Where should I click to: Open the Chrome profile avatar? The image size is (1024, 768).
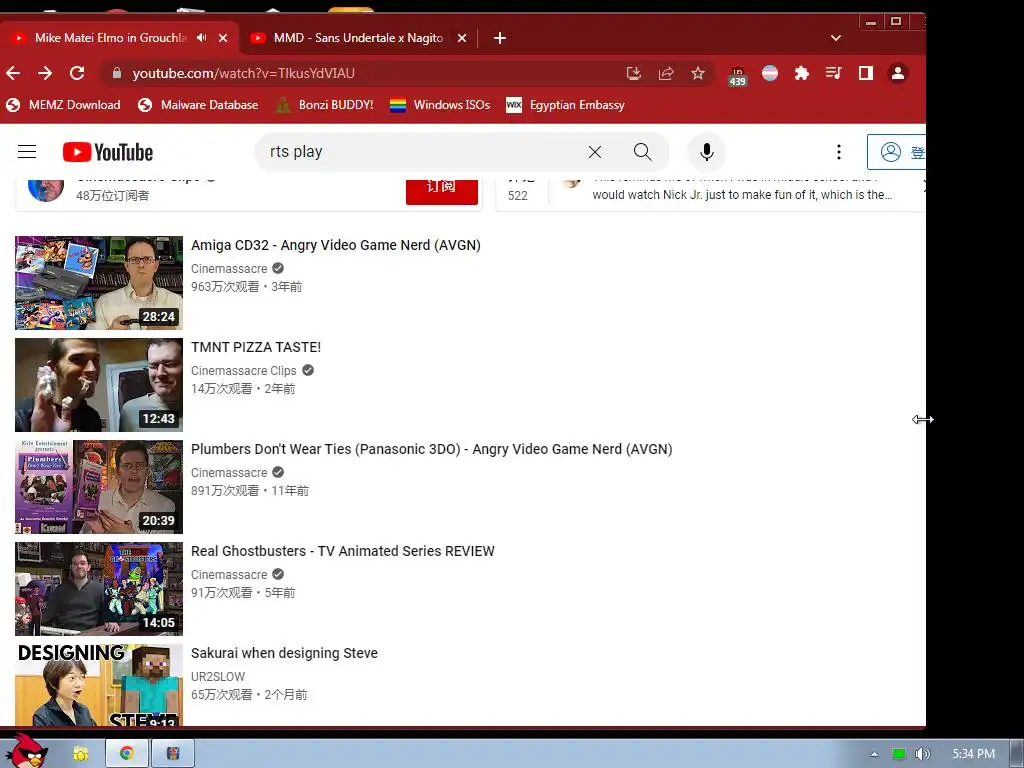[898, 73]
